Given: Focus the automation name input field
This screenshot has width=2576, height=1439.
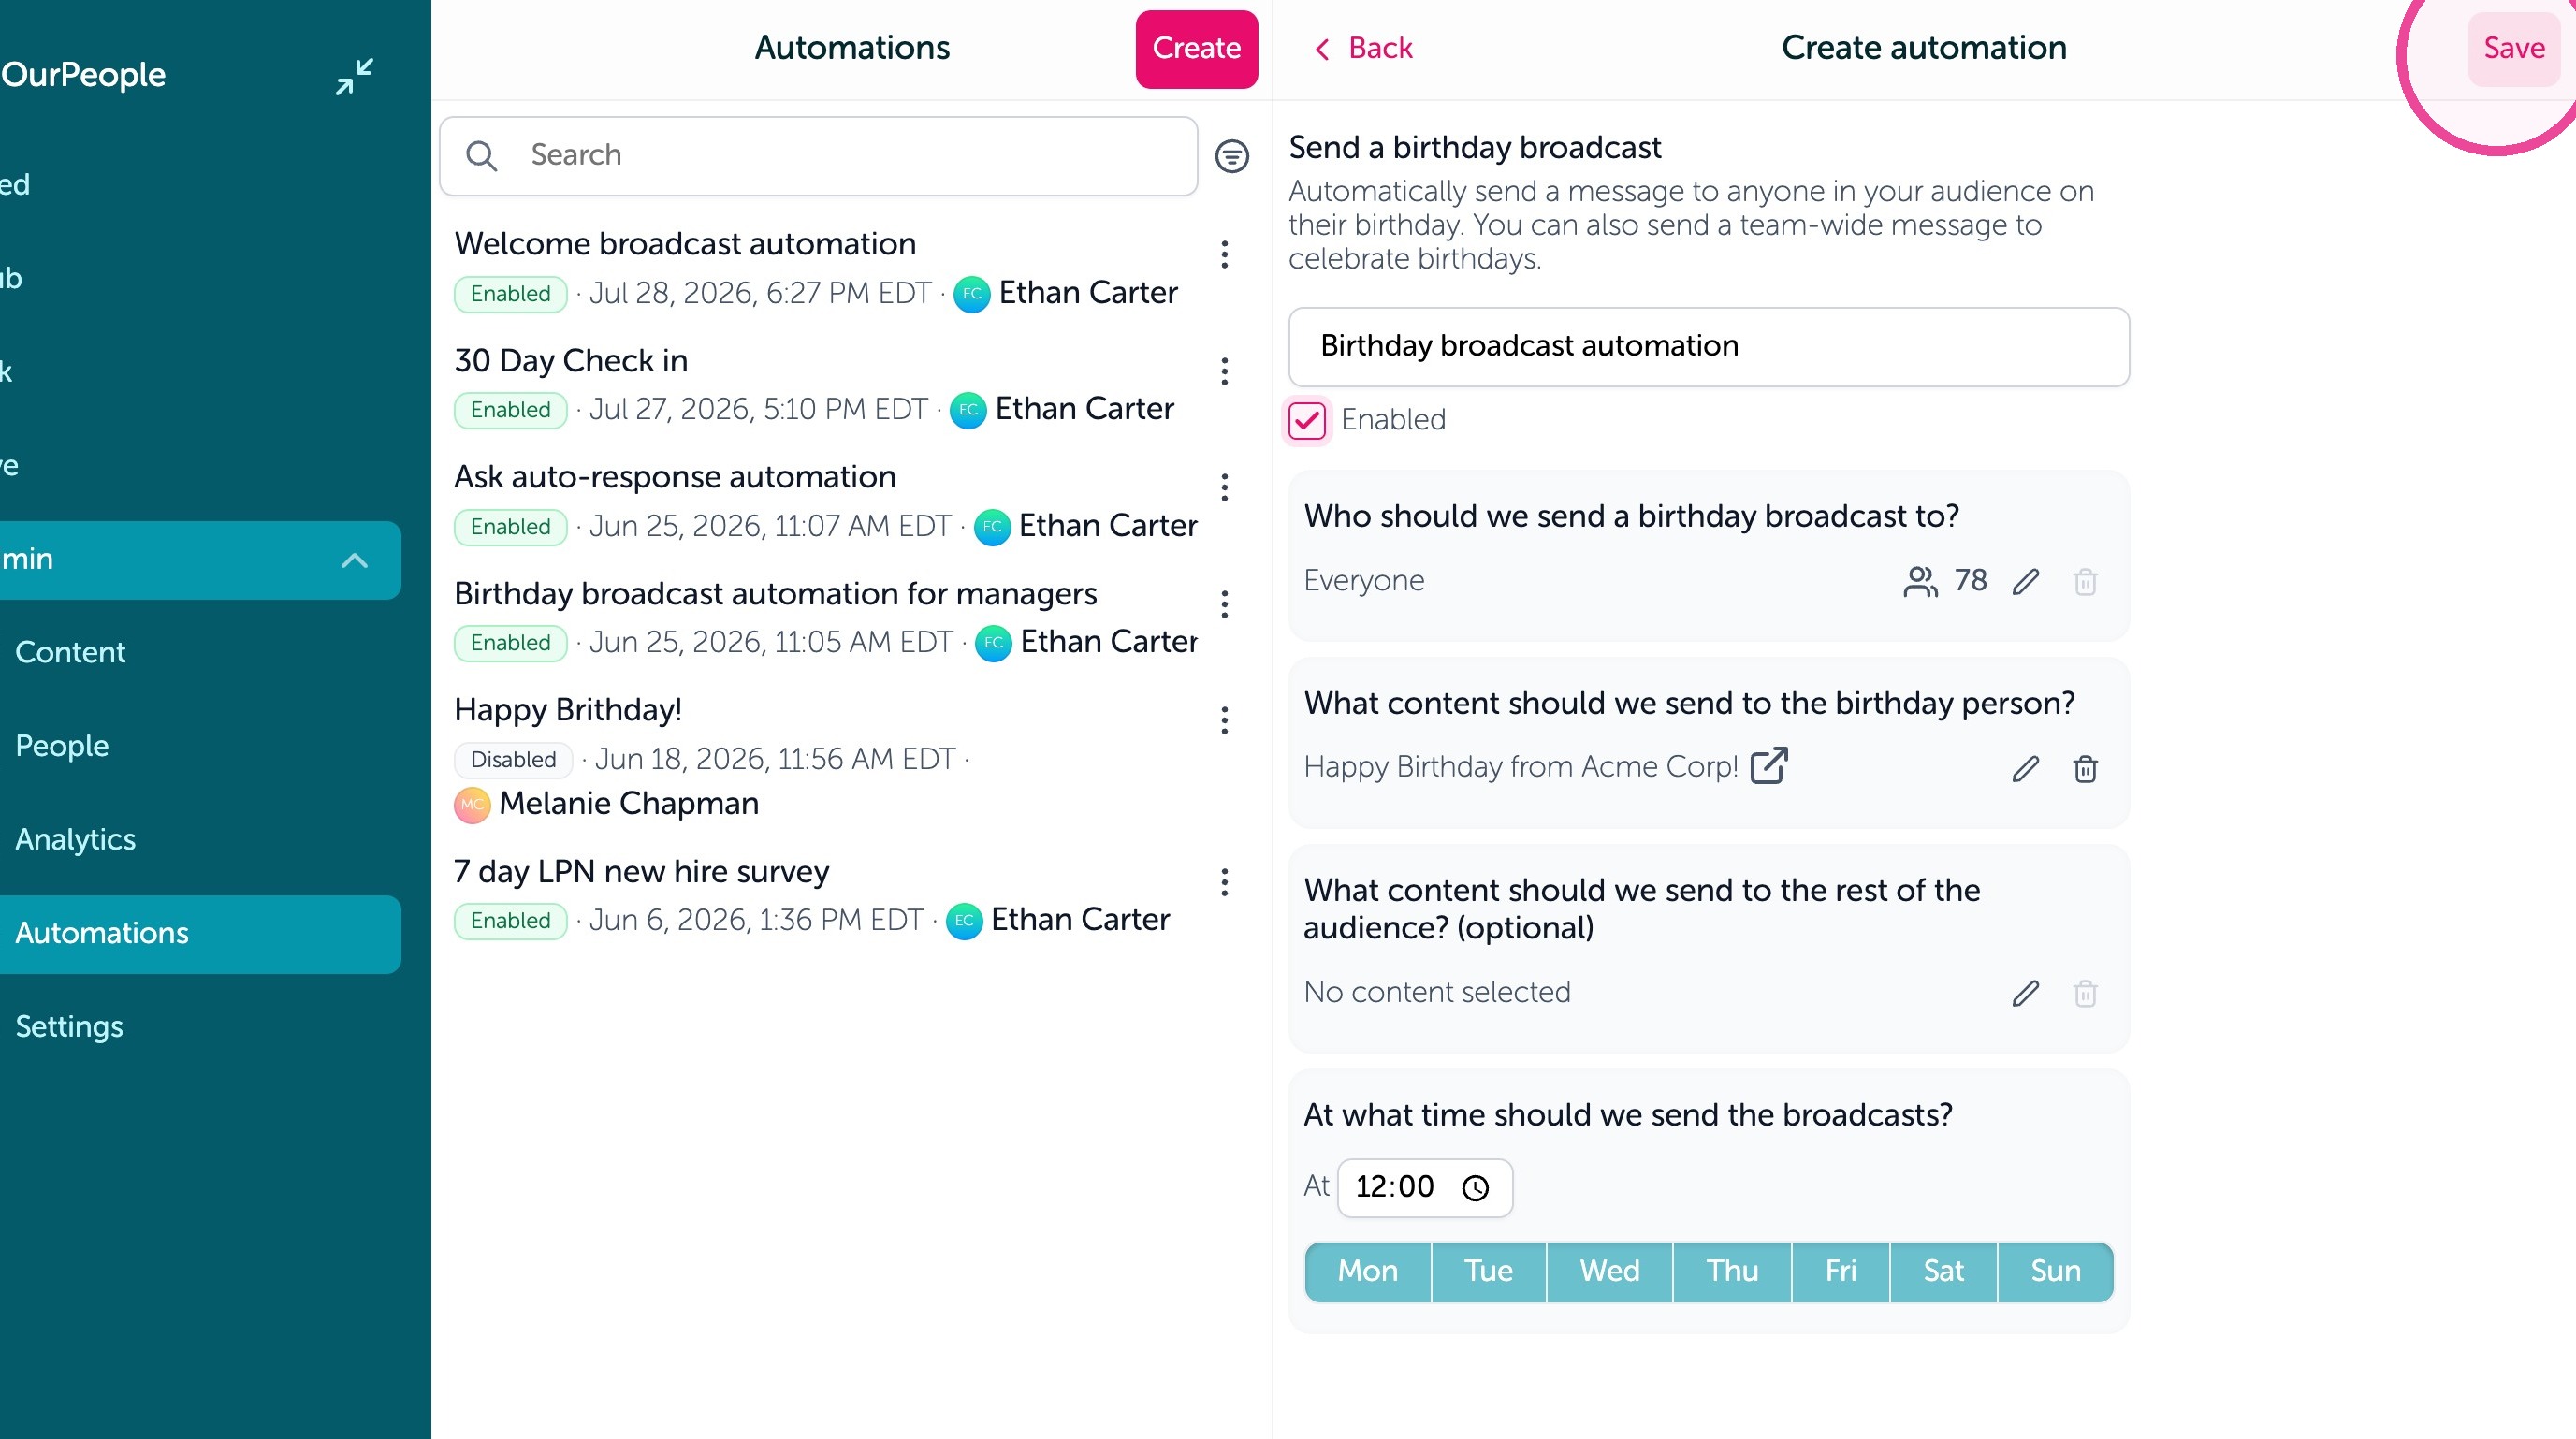Looking at the screenshot, I should point(1708,346).
